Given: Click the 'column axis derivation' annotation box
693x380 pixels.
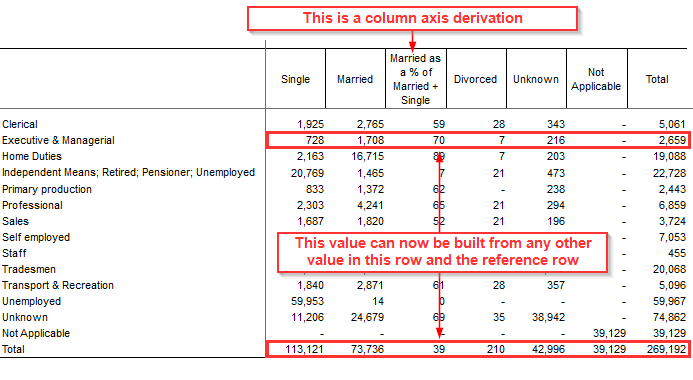Looking at the screenshot, I should tap(412, 18).
